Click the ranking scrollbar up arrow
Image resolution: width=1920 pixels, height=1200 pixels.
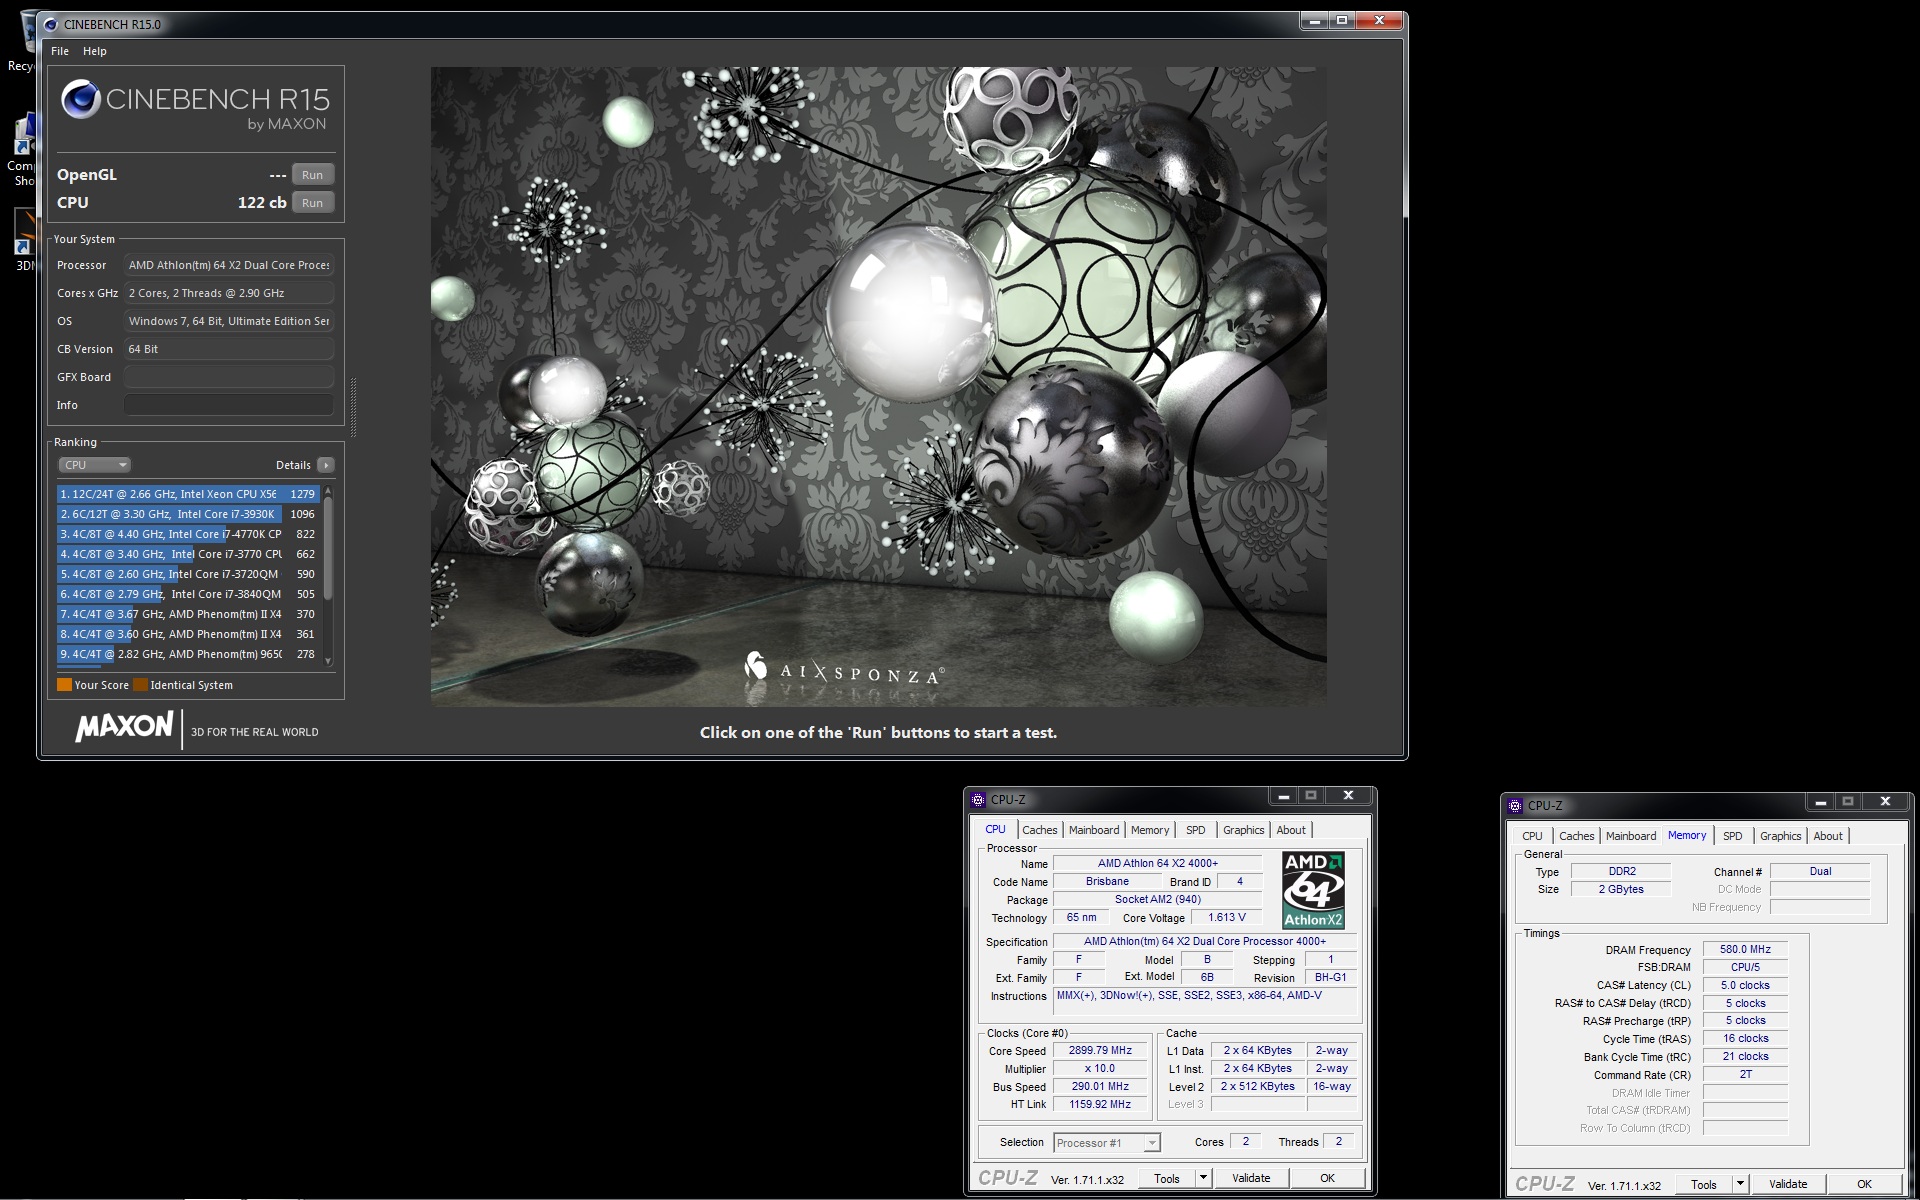click(x=328, y=491)
